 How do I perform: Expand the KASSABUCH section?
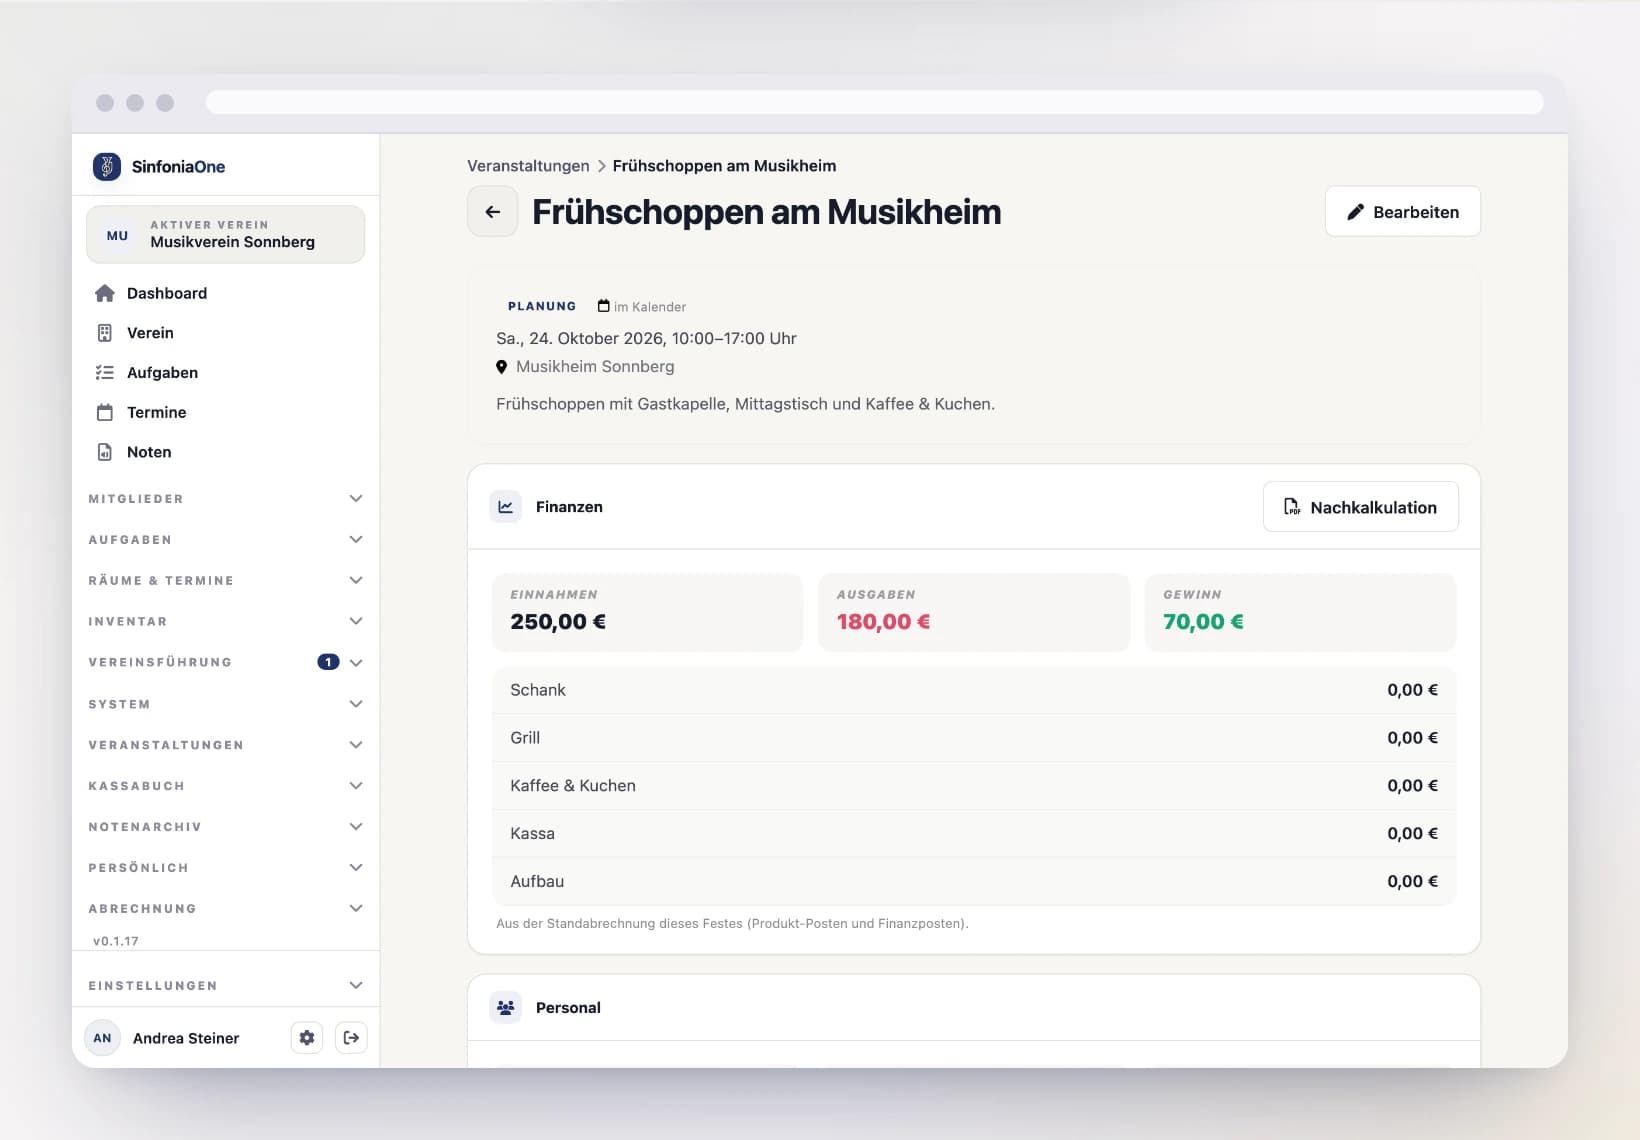tap(225, 786)
